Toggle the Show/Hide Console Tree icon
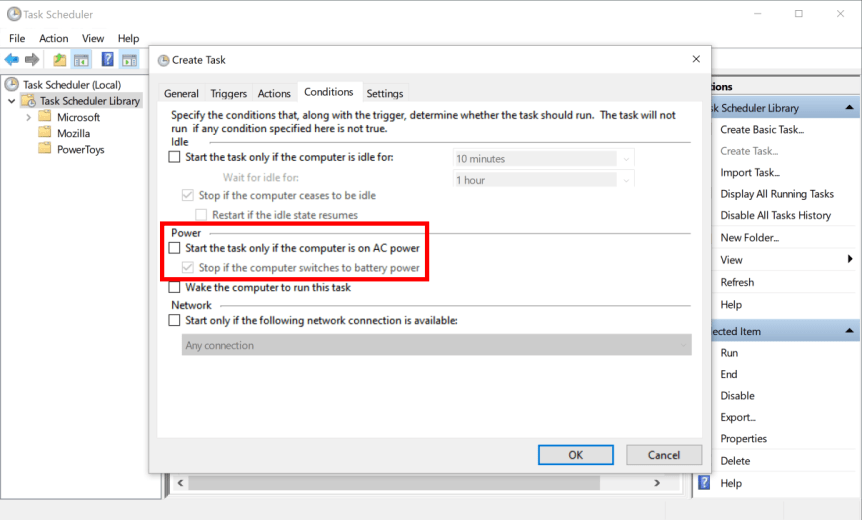 [81, 60]
